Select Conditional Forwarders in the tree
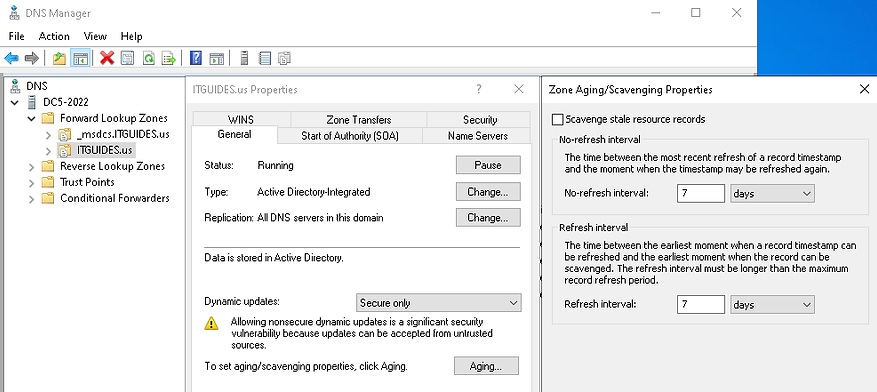 115,198
